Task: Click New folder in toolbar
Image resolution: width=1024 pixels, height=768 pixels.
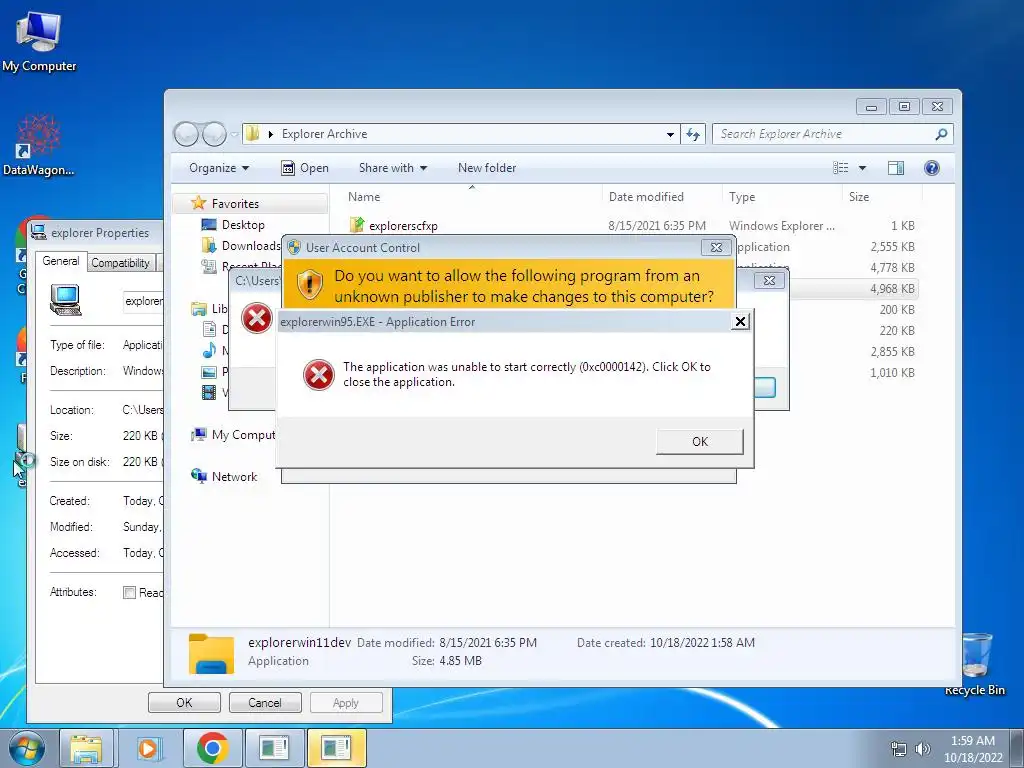Action: pos(487,168)
